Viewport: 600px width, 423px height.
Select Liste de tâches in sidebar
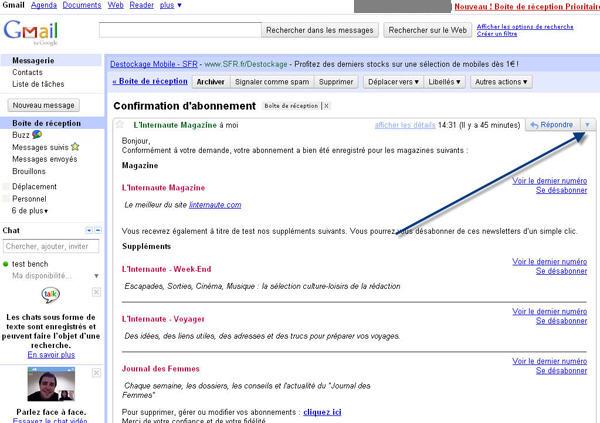point(38,84)
